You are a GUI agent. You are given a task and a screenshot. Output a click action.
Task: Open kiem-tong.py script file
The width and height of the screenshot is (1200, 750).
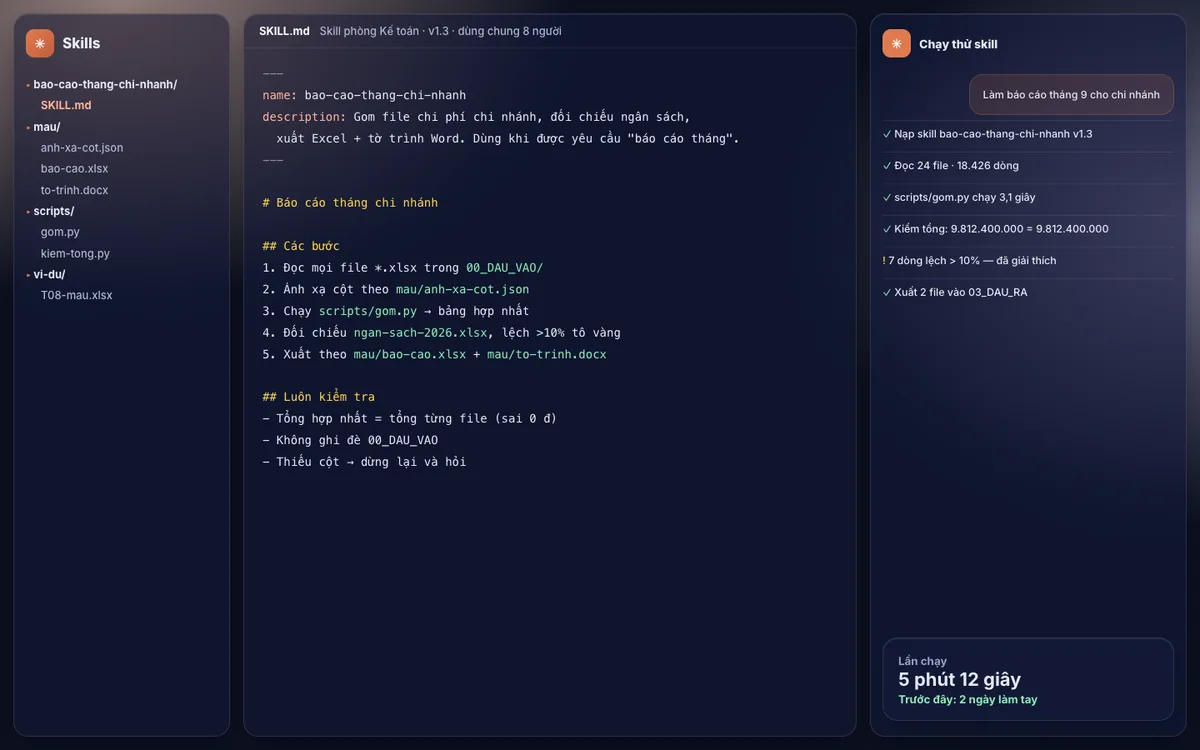click(x=76, y=254)
